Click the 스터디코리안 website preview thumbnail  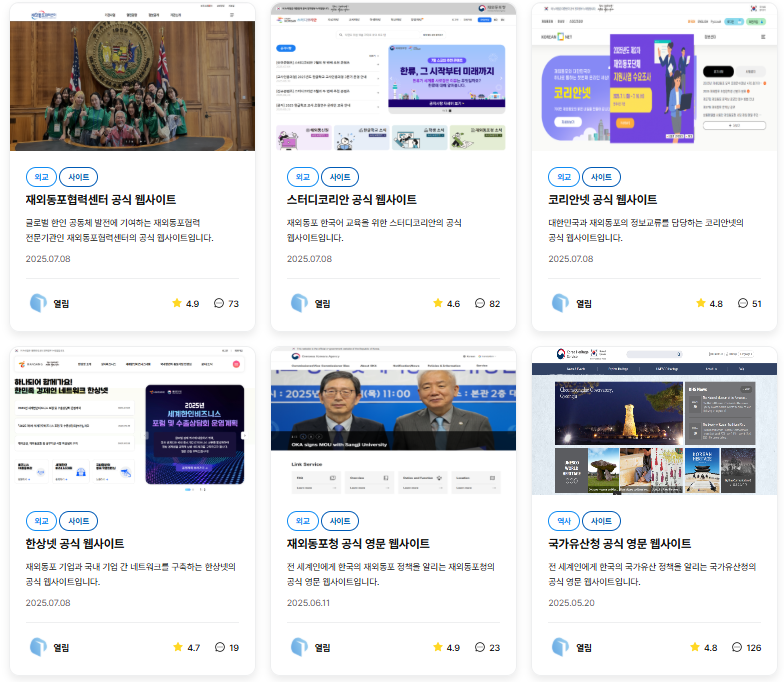[393, 77]
